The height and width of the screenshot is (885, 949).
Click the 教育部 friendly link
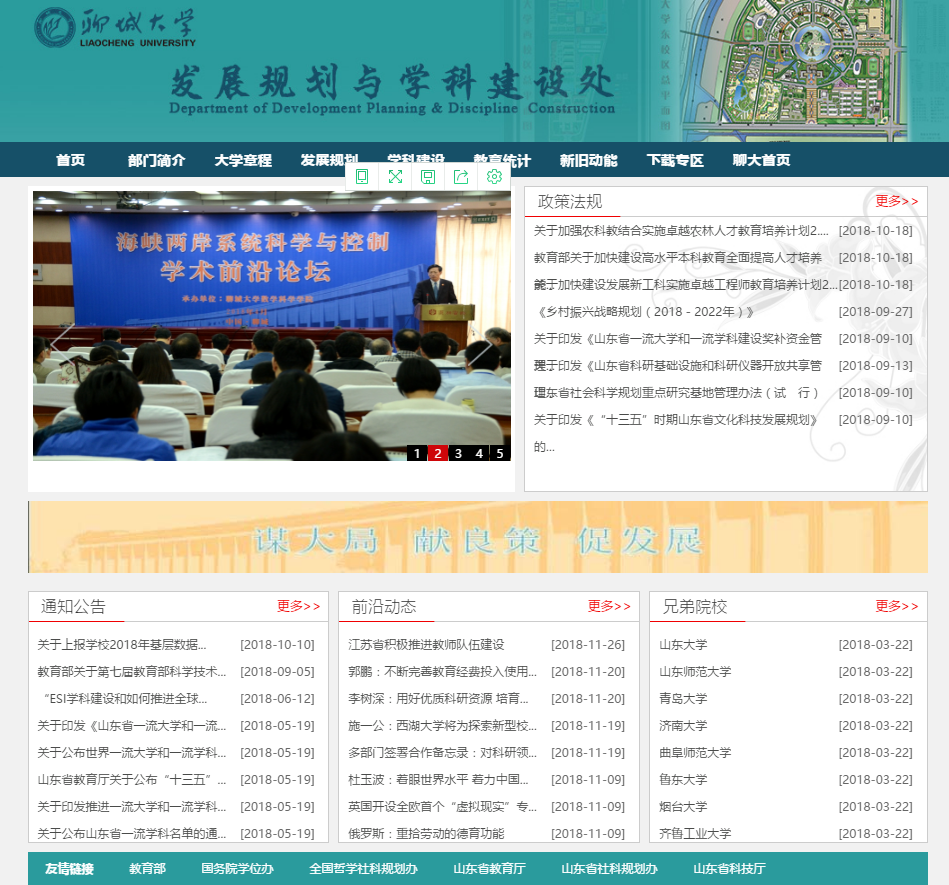(147, 869)
